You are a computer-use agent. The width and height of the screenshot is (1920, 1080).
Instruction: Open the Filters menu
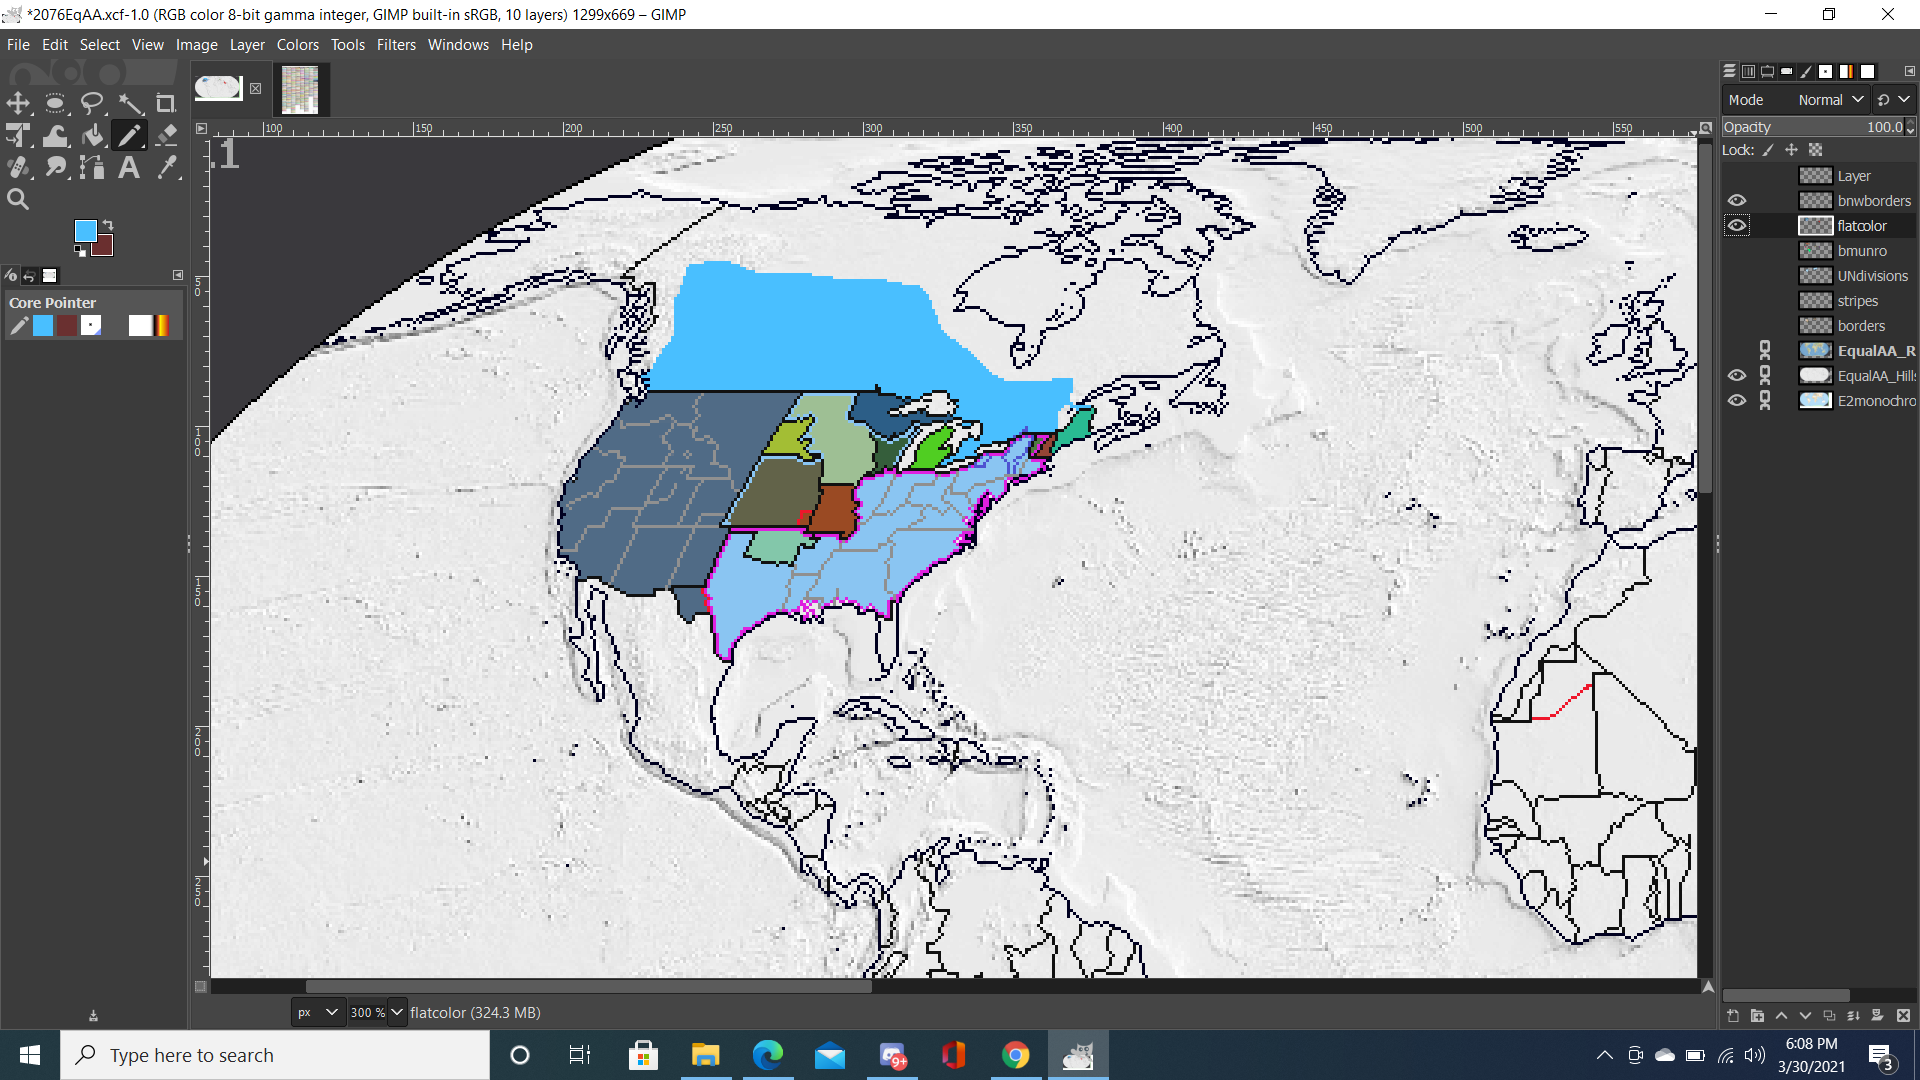click(x=396, y=45)
